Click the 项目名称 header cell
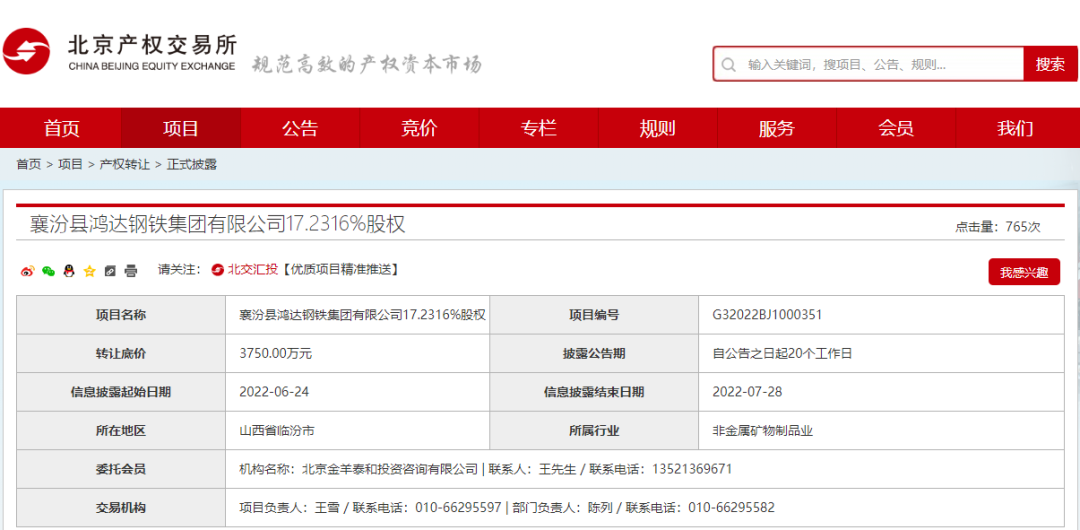Screen dimensions: 1080x530 (x=121, y=315)
